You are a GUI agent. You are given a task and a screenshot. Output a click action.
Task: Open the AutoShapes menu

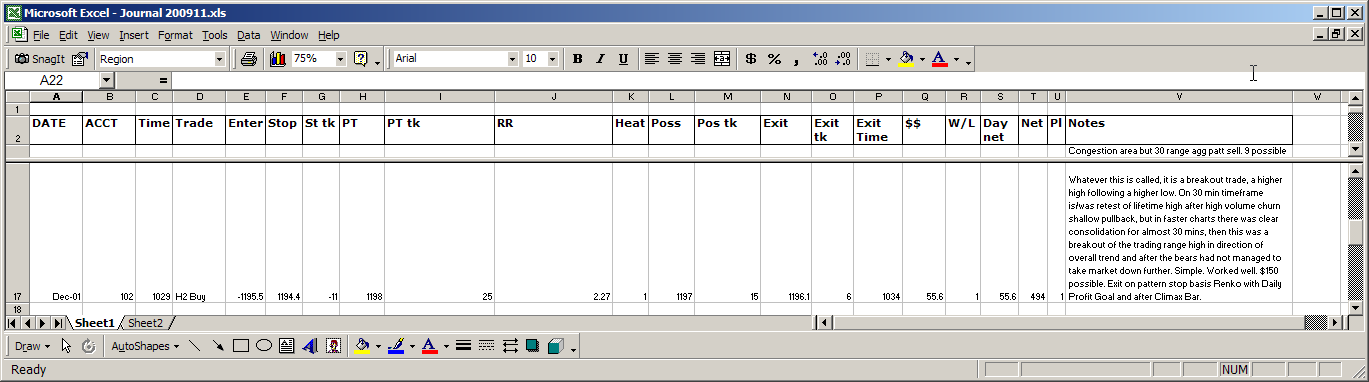pos(145,346)
